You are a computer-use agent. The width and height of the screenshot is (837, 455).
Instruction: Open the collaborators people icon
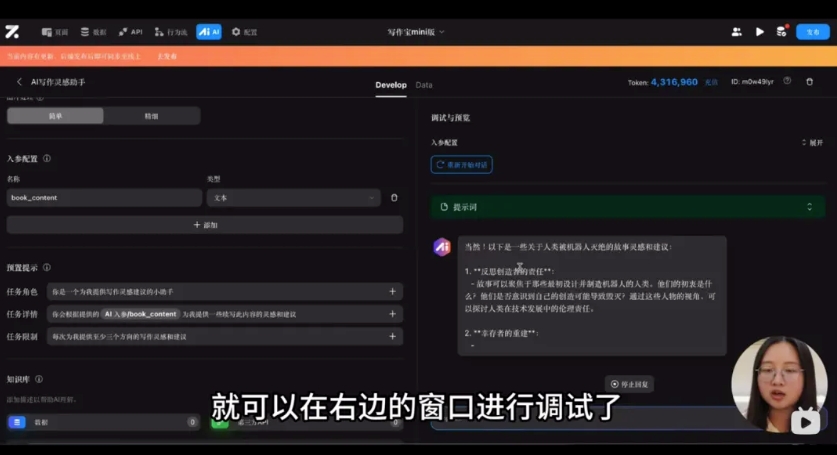(x=737, y=32)
